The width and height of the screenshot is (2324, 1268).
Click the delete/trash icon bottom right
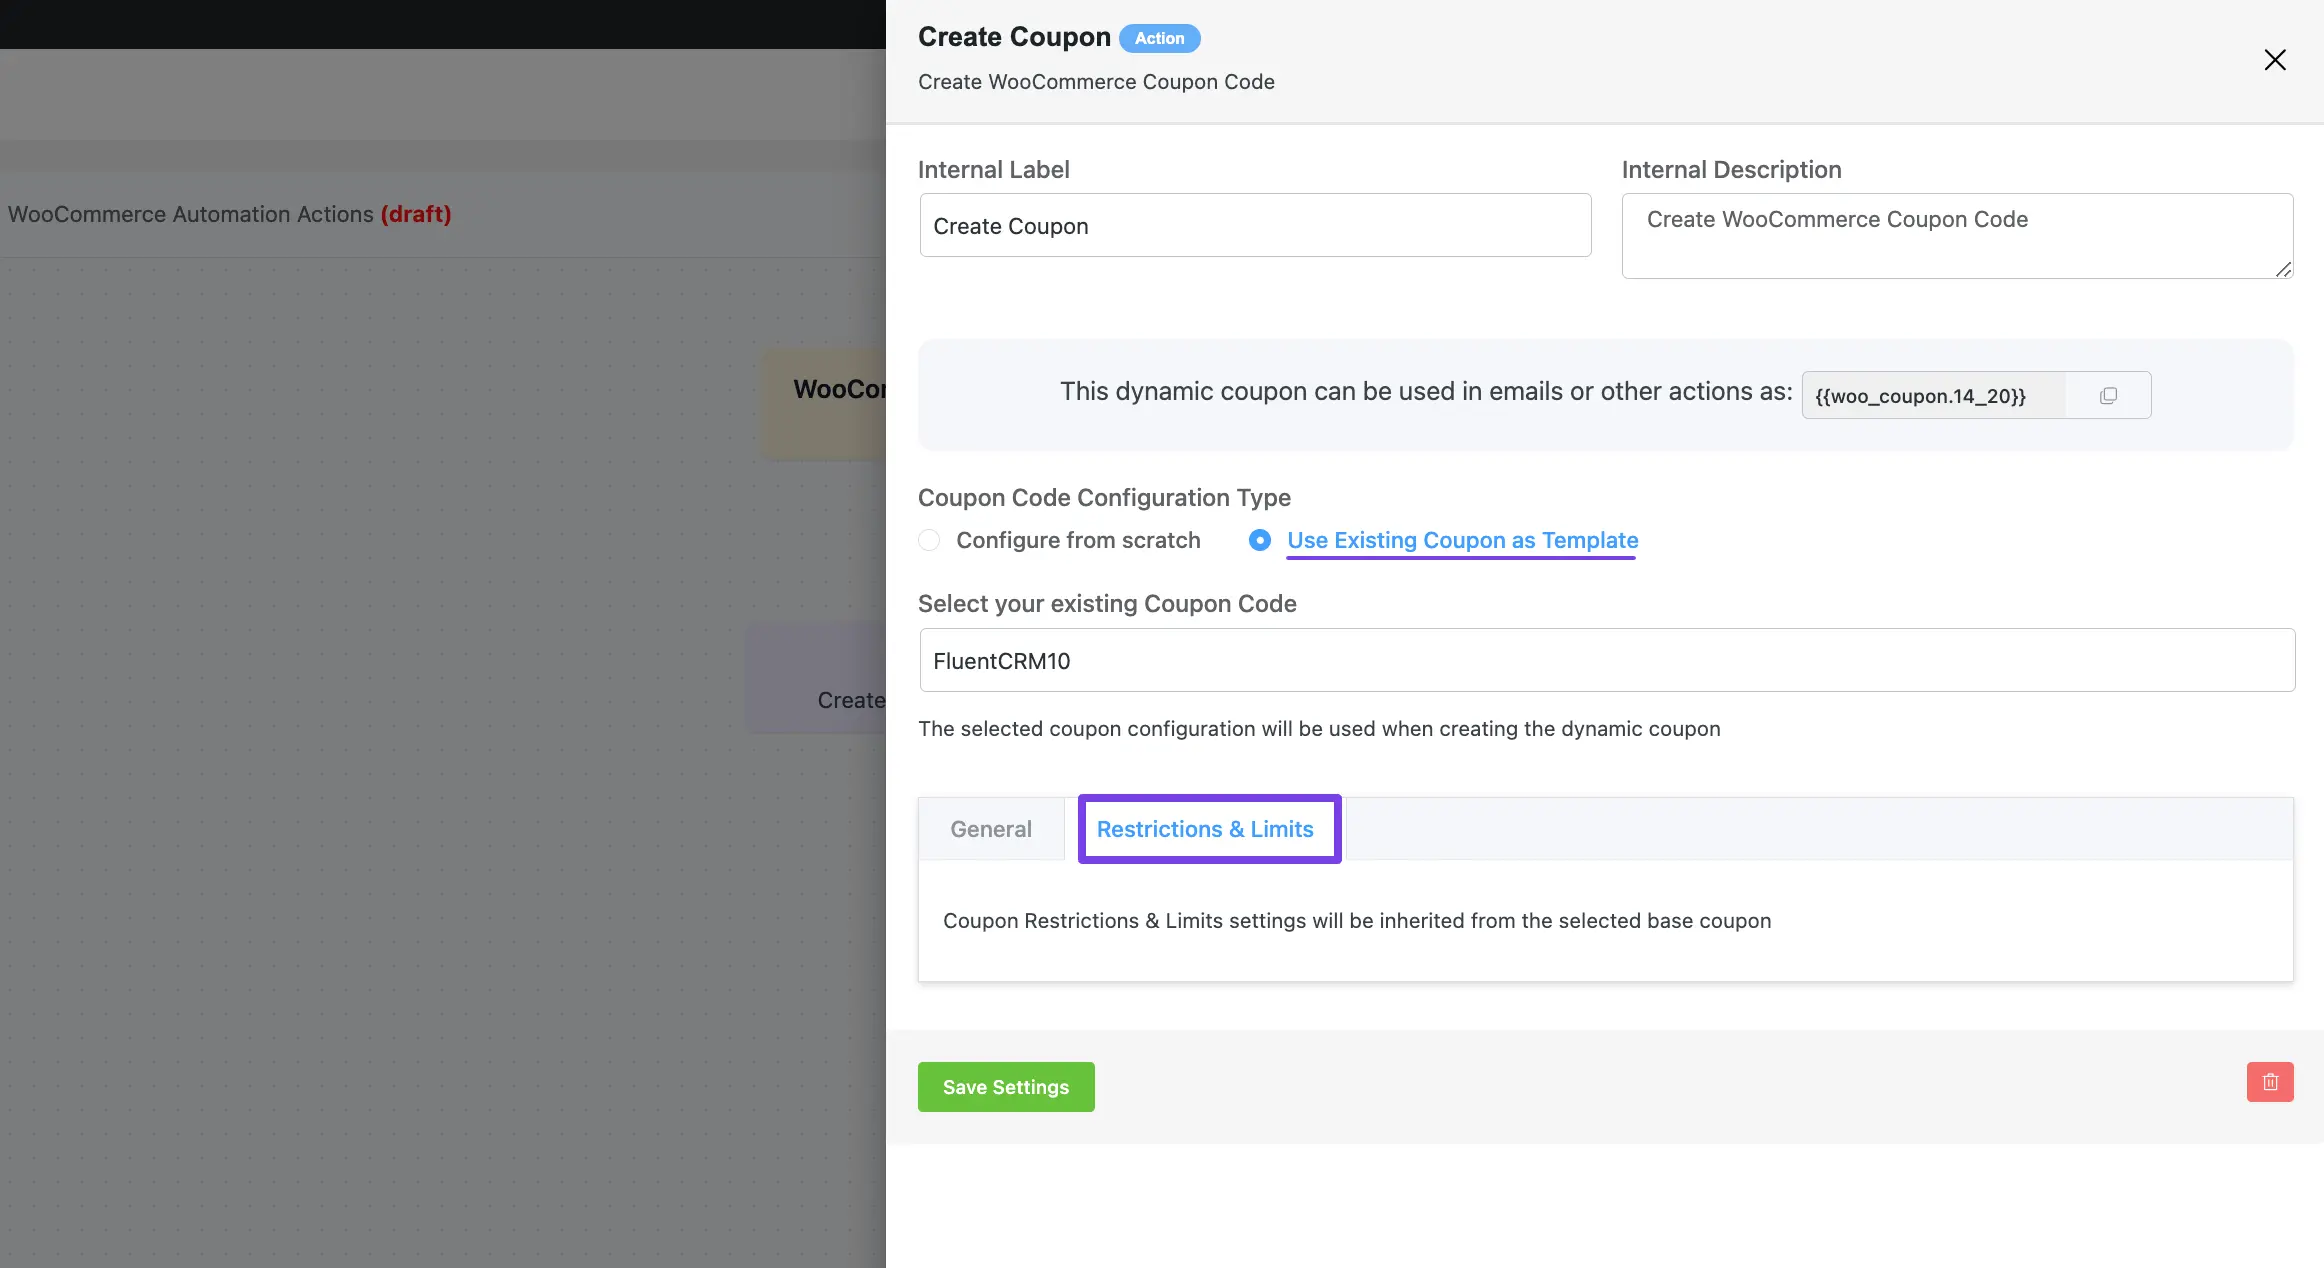(2269, 1081)
